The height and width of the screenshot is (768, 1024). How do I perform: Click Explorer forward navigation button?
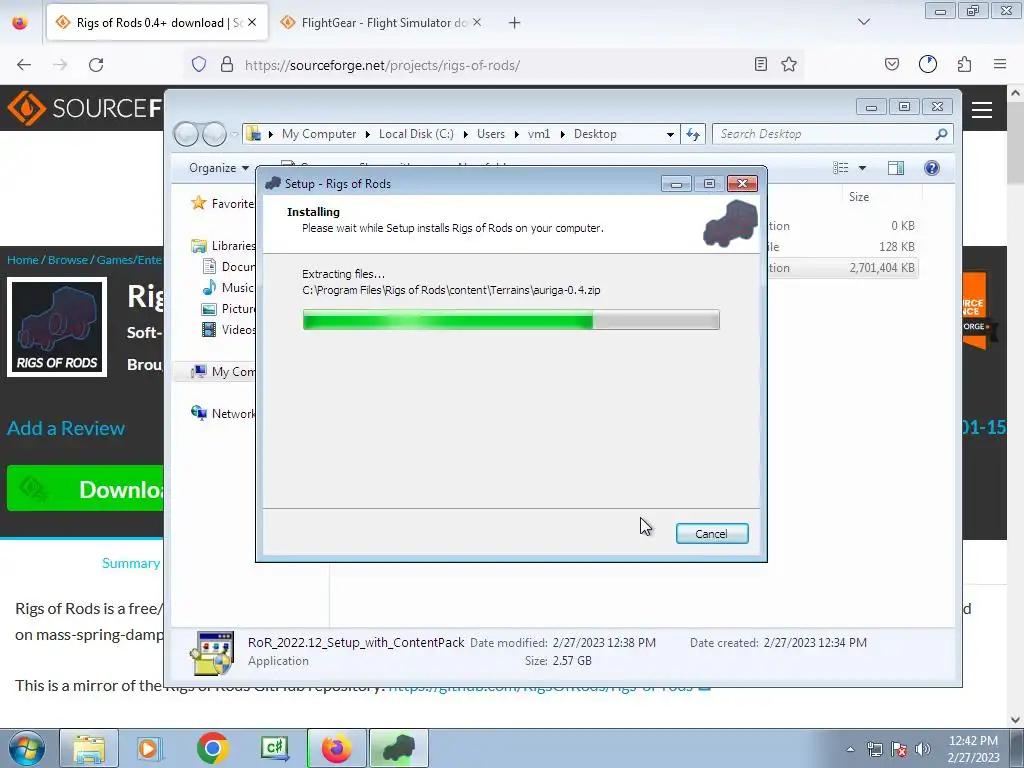pyautogui.click(x=214, y=134)
